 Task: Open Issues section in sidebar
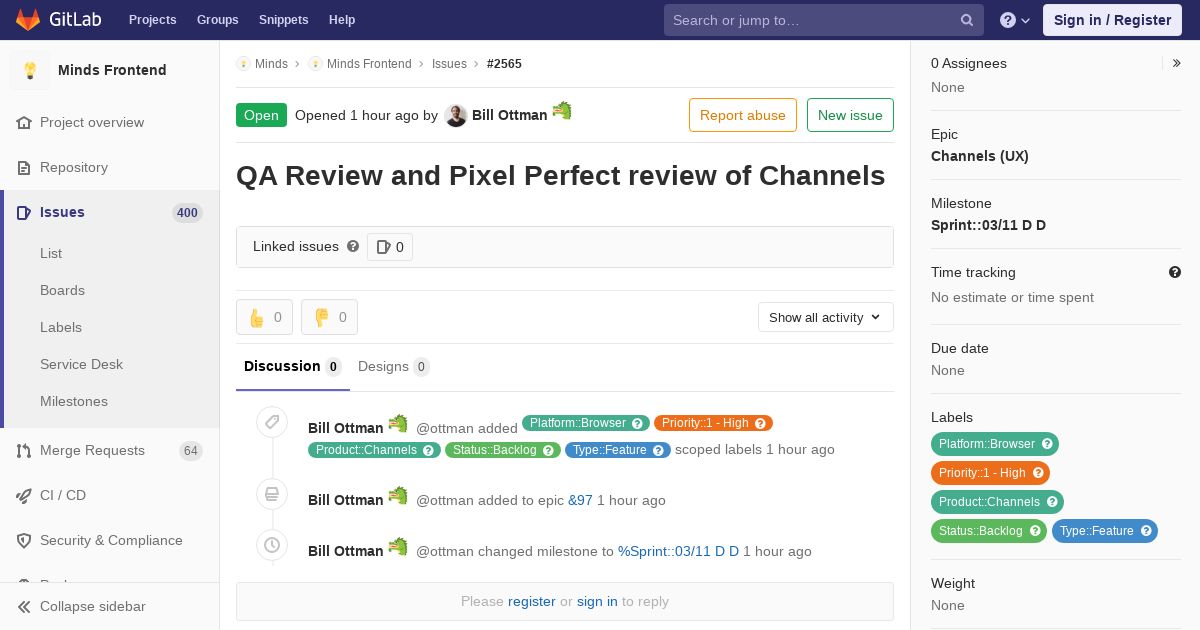tap(62, 212)
